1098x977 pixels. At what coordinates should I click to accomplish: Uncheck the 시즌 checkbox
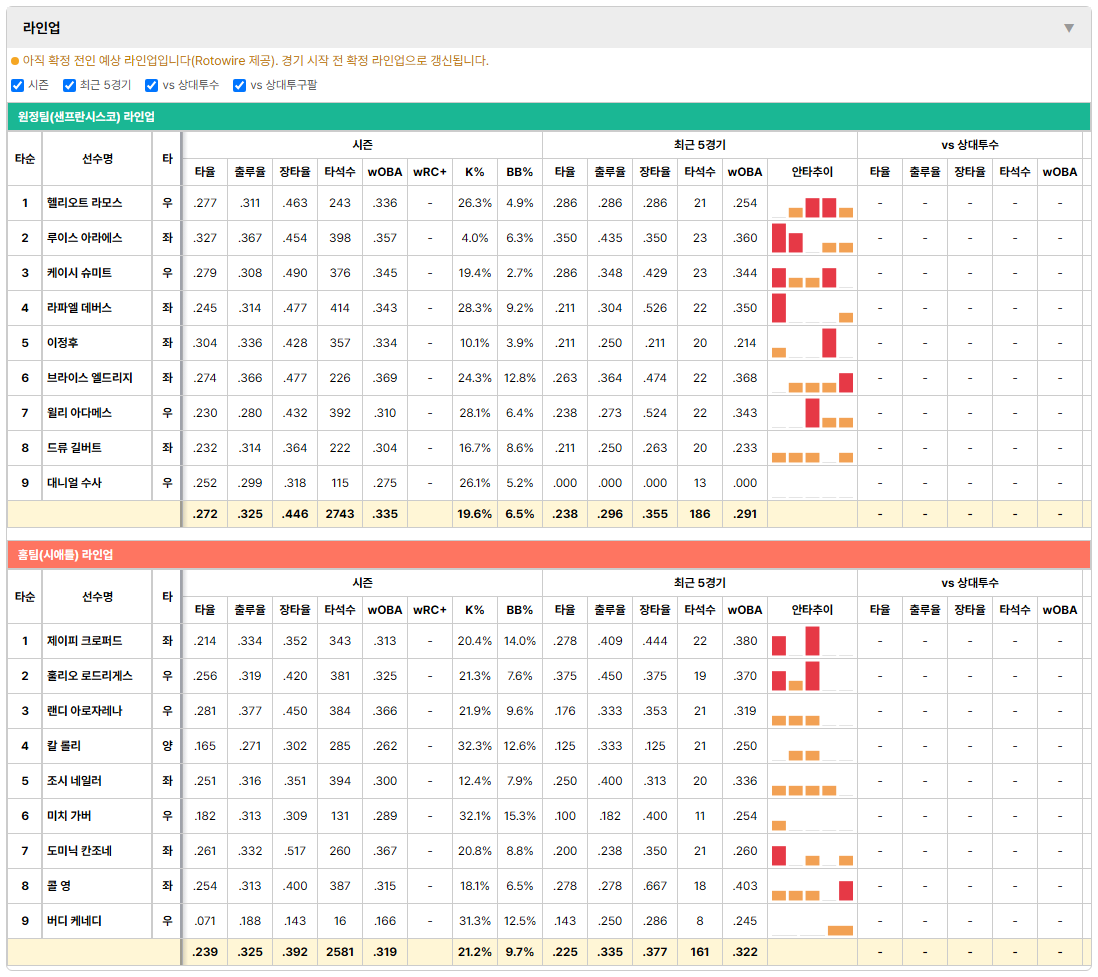[x=18, y=85]
